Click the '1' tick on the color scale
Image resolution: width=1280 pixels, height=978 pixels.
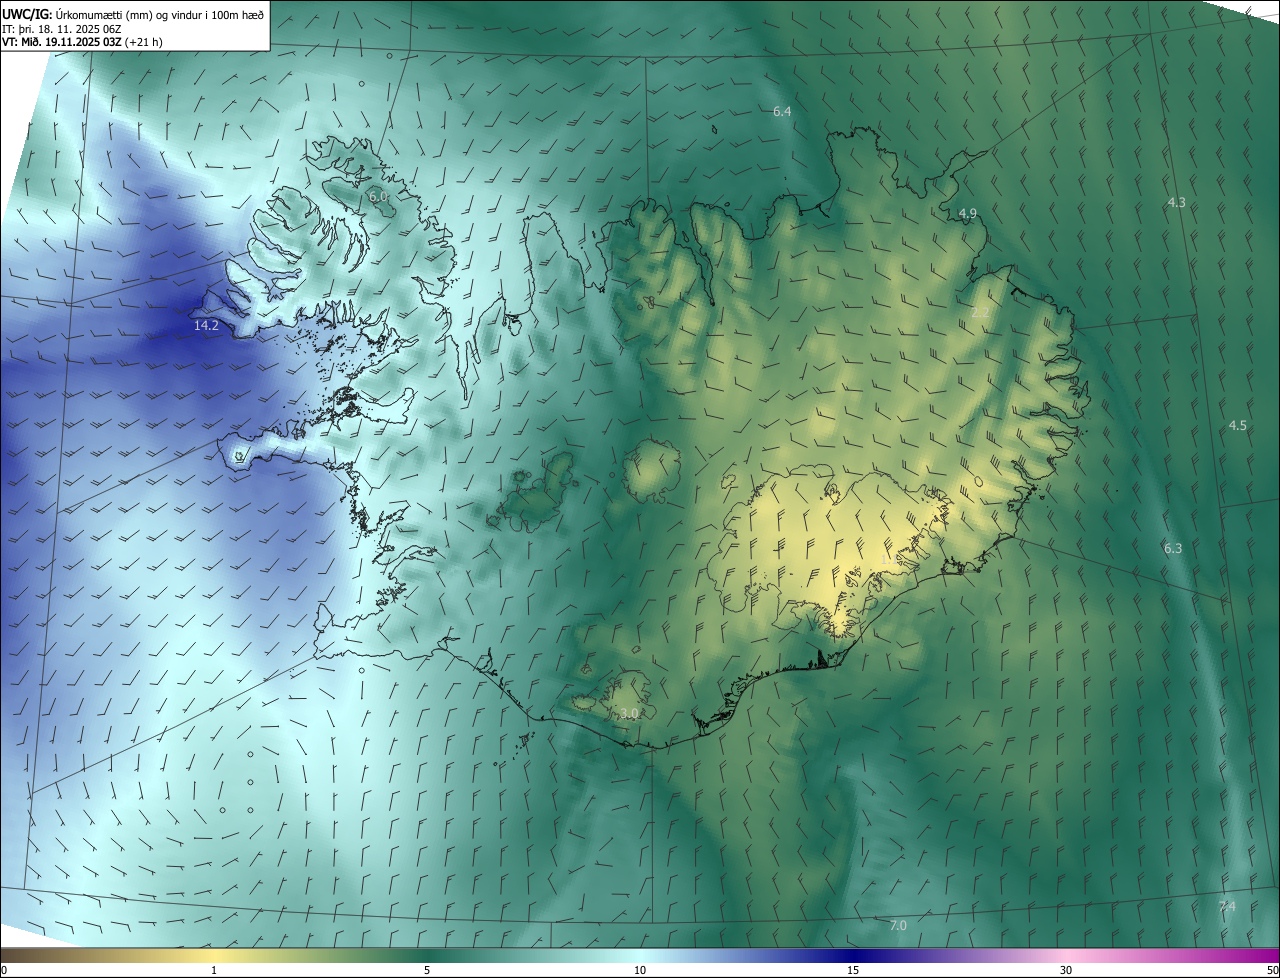tap(214, 971)
